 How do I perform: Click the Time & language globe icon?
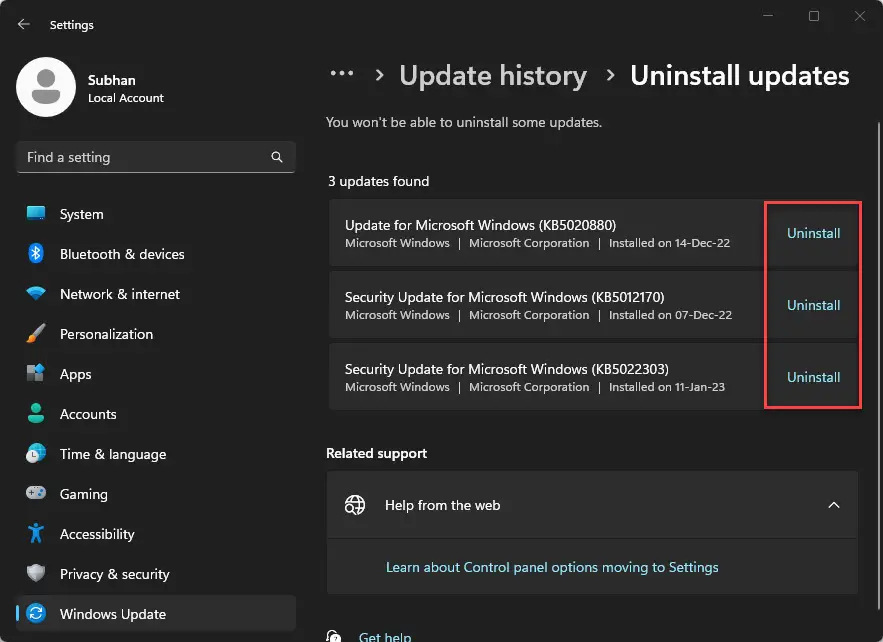(36, 453)
